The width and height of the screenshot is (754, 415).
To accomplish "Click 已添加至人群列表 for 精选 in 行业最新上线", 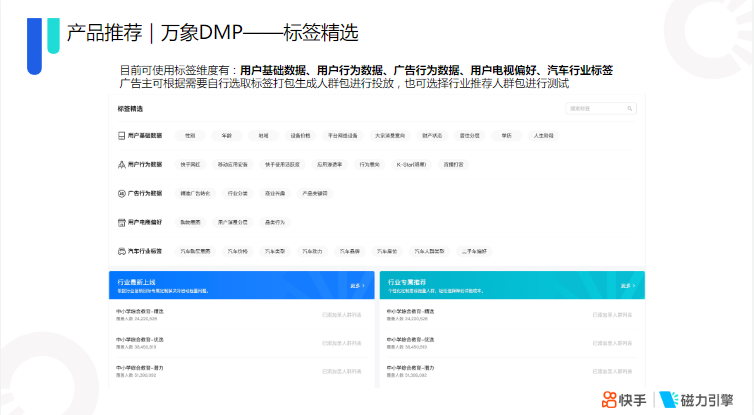I will 342,315.
